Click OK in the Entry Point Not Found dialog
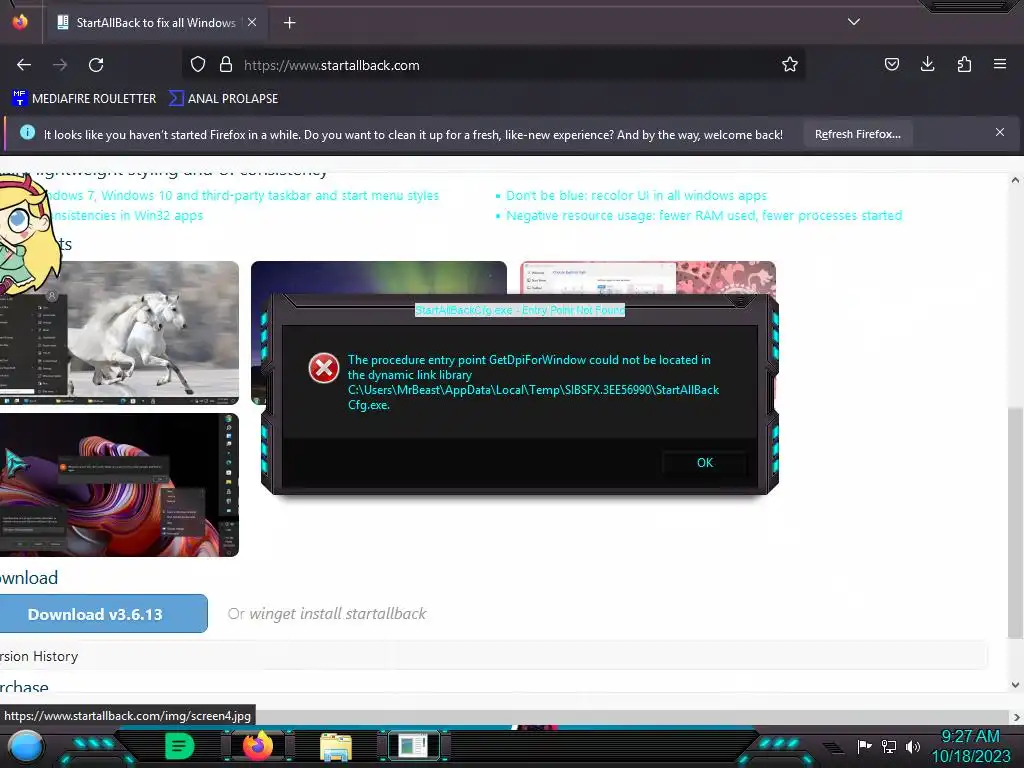This screenshot has height=768, width=1024. tap(705, 463)
